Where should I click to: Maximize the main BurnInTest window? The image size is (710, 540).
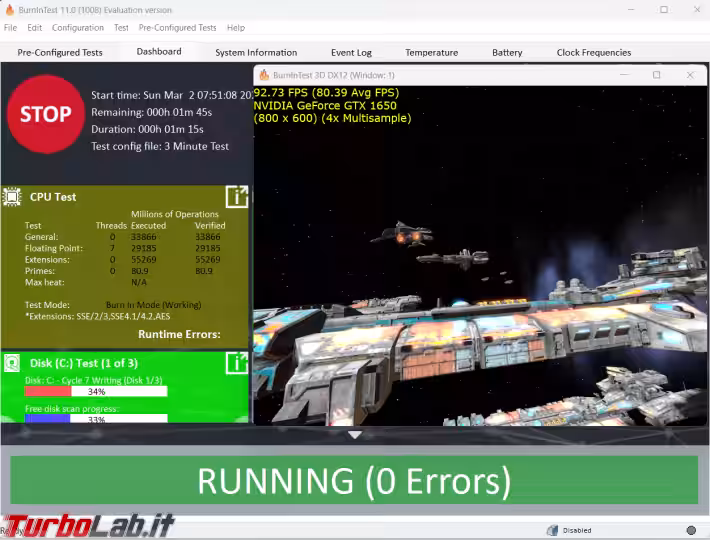pos(664,10)
